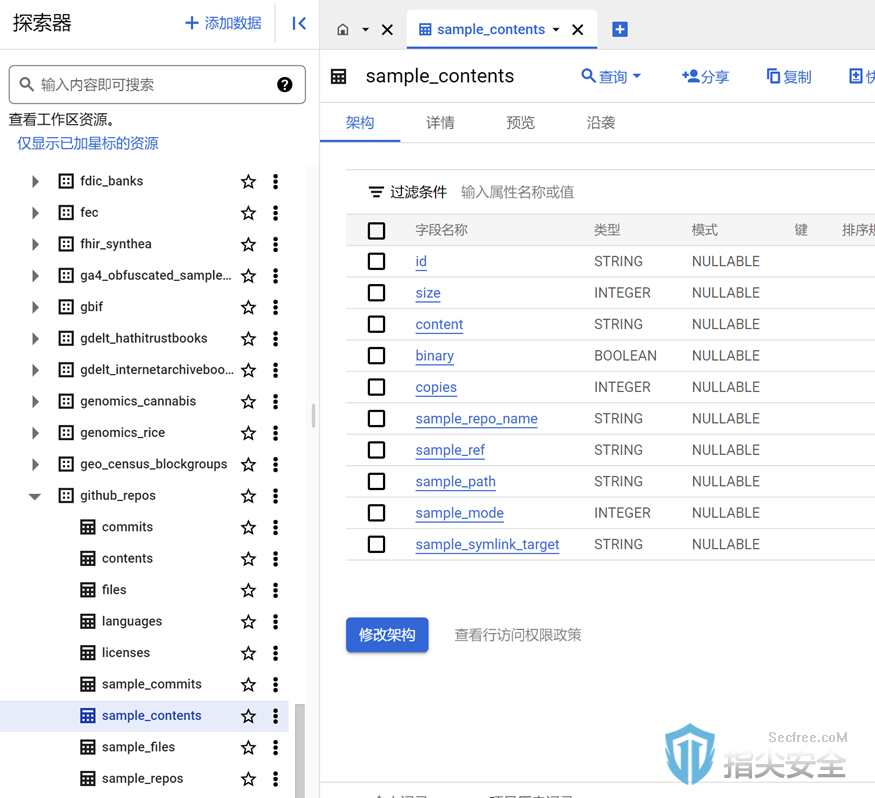Screen dimensions: 875x798
Task: Close the home tab
Action: pyautogui.click(x=387, y=30)
